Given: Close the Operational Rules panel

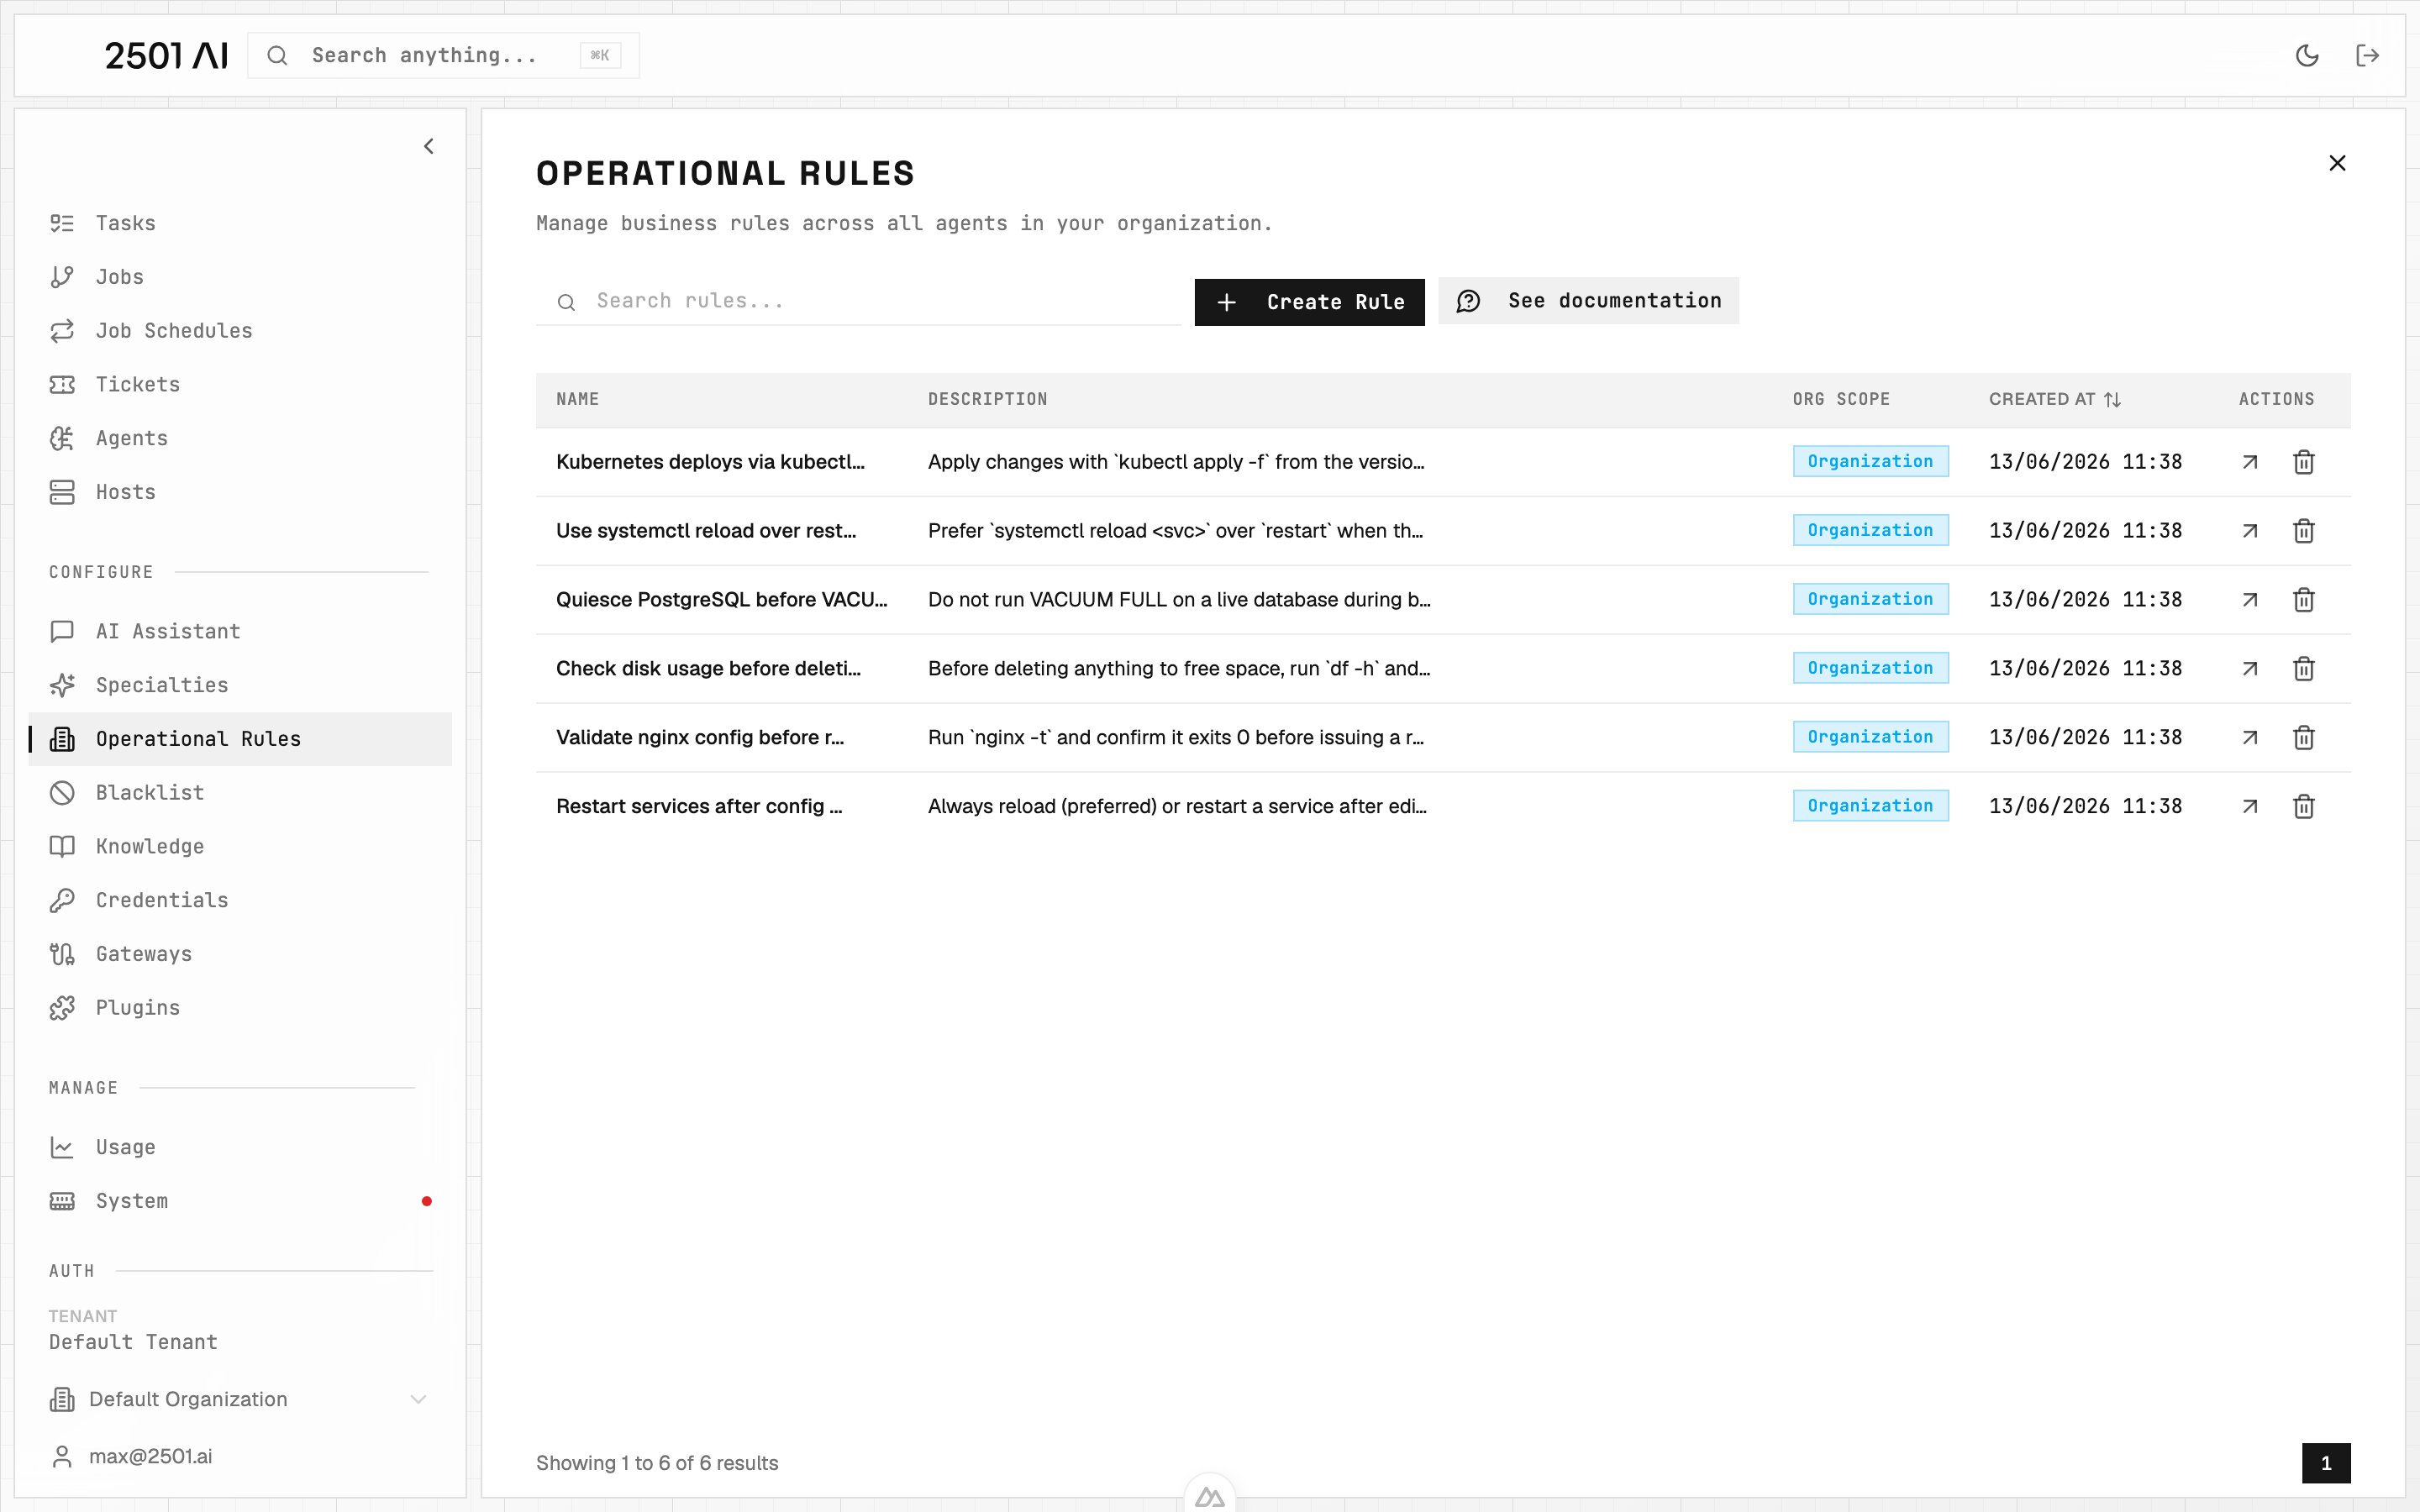Looking at the screenshot, I should tap(2337, 163).
